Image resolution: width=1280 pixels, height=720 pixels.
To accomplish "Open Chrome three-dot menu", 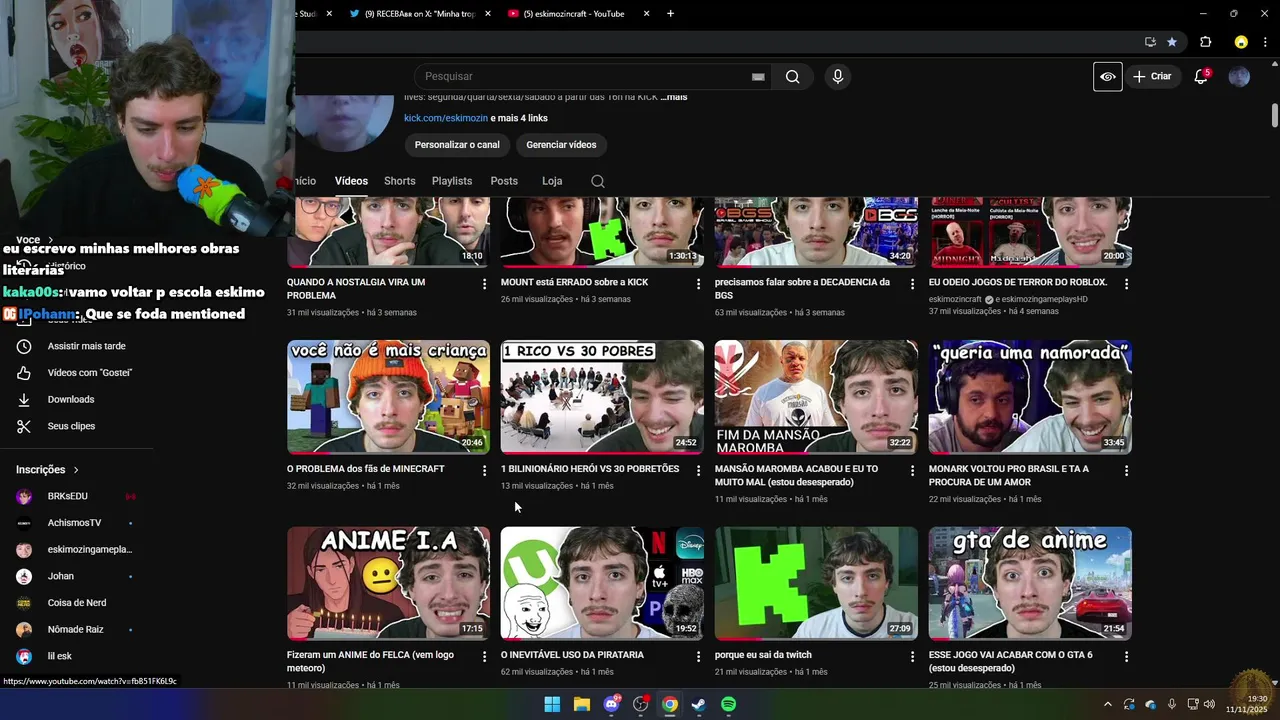I will click(x=1266, y=42).
